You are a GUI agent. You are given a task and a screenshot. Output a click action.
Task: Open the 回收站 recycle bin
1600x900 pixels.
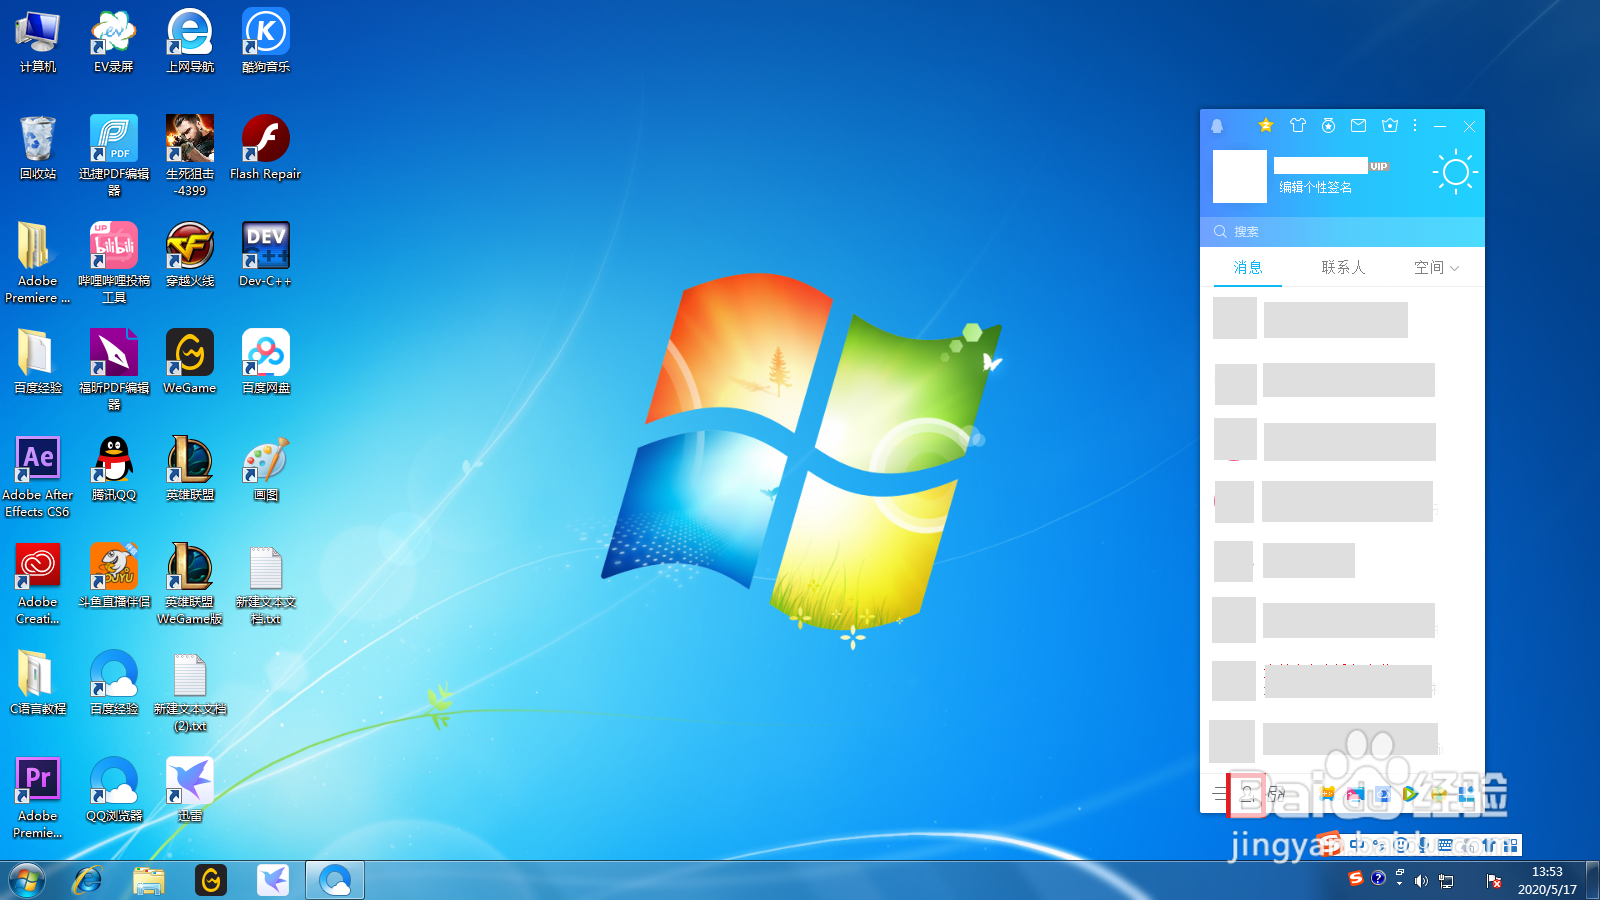pyautogui.click(x=38, y=148)
